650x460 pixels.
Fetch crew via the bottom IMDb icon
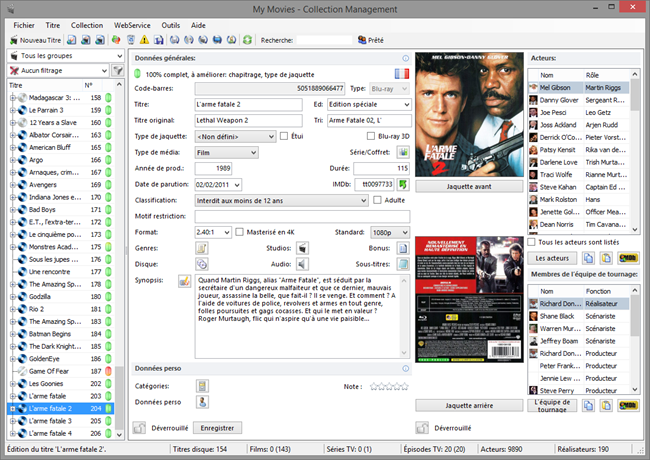tap(628, 405)
